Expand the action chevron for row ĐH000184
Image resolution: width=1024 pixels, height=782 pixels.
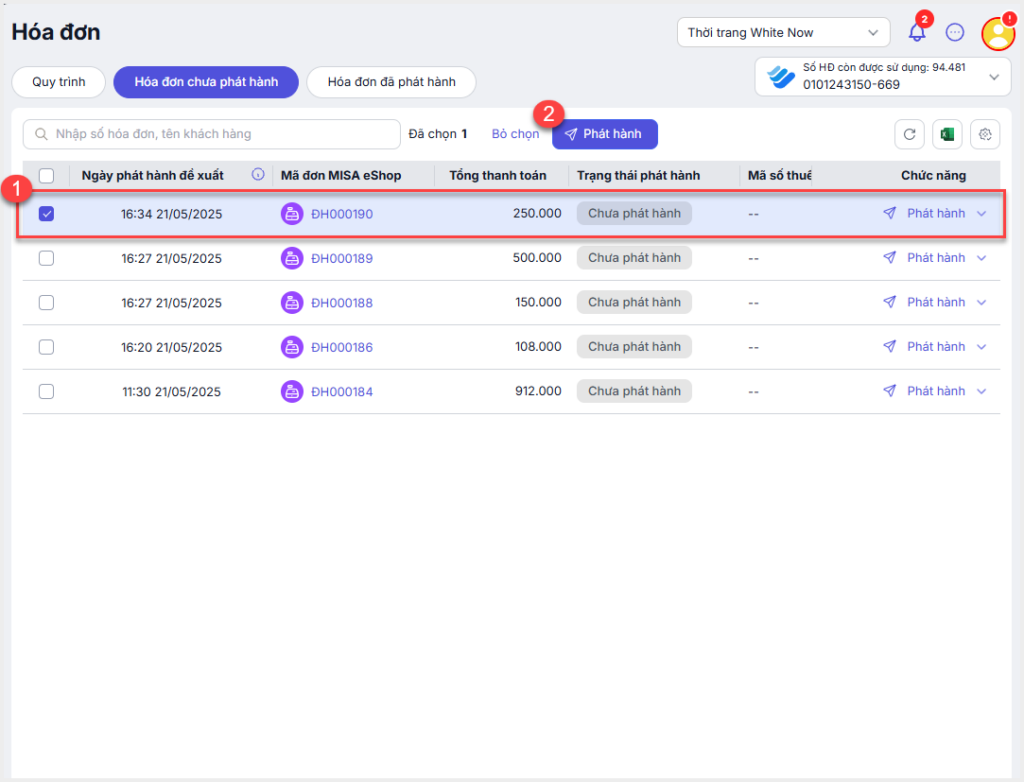981,391
